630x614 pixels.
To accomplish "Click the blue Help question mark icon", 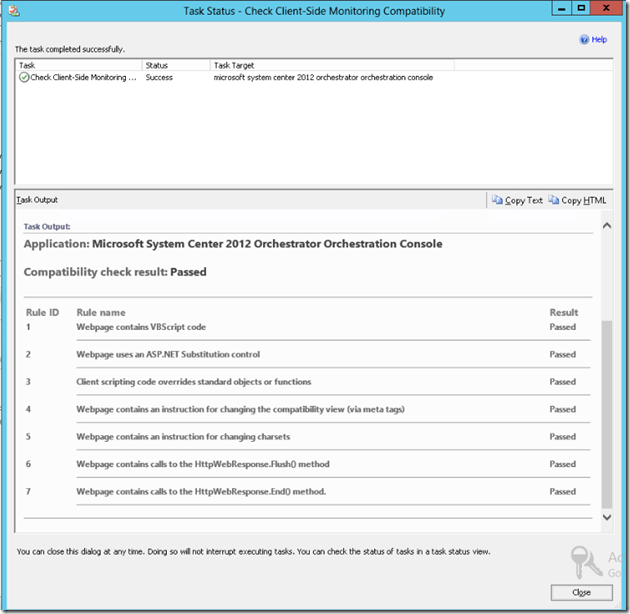I will pyautogui.click(x=584, y=40).
